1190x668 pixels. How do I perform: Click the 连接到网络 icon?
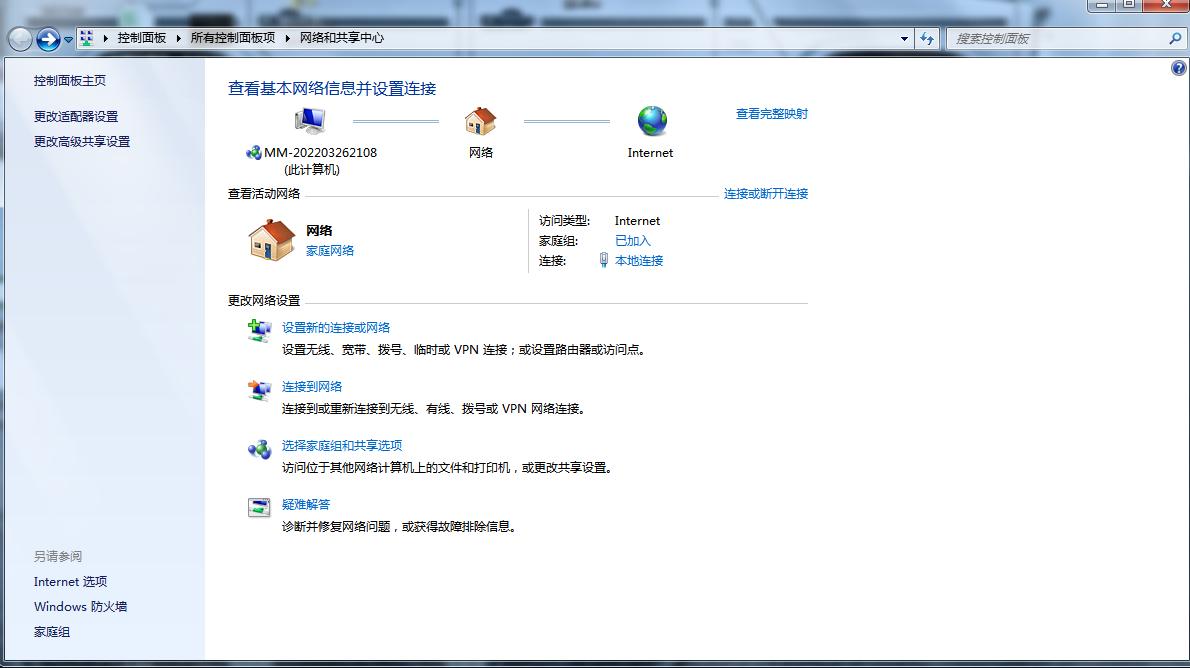pos(259,391)
